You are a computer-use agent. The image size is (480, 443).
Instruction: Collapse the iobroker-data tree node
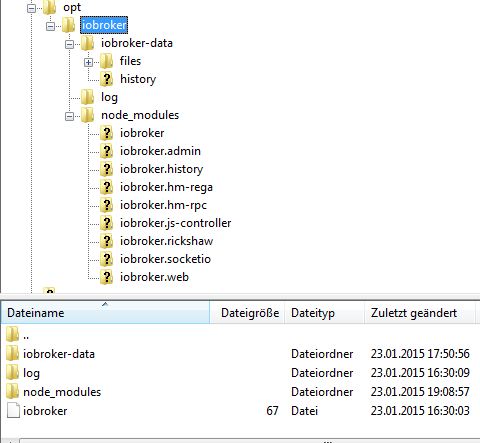[x=69, y=44]
